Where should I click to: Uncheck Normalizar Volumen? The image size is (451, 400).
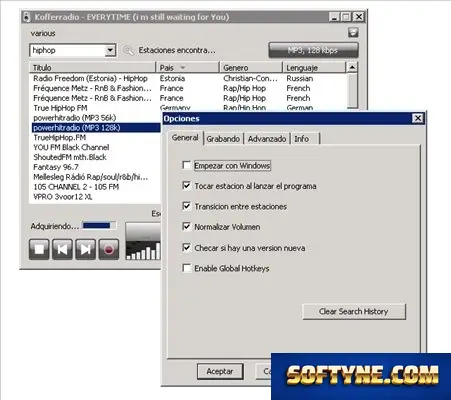coord(187,227)
